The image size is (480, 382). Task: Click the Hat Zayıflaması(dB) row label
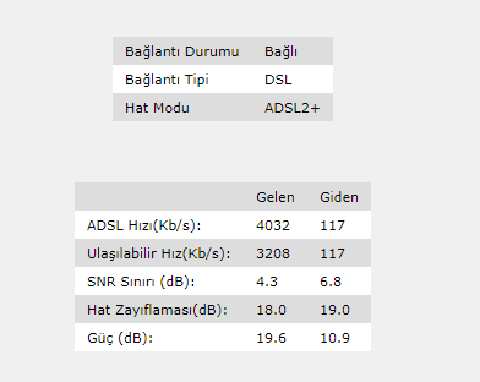(157, 310)
